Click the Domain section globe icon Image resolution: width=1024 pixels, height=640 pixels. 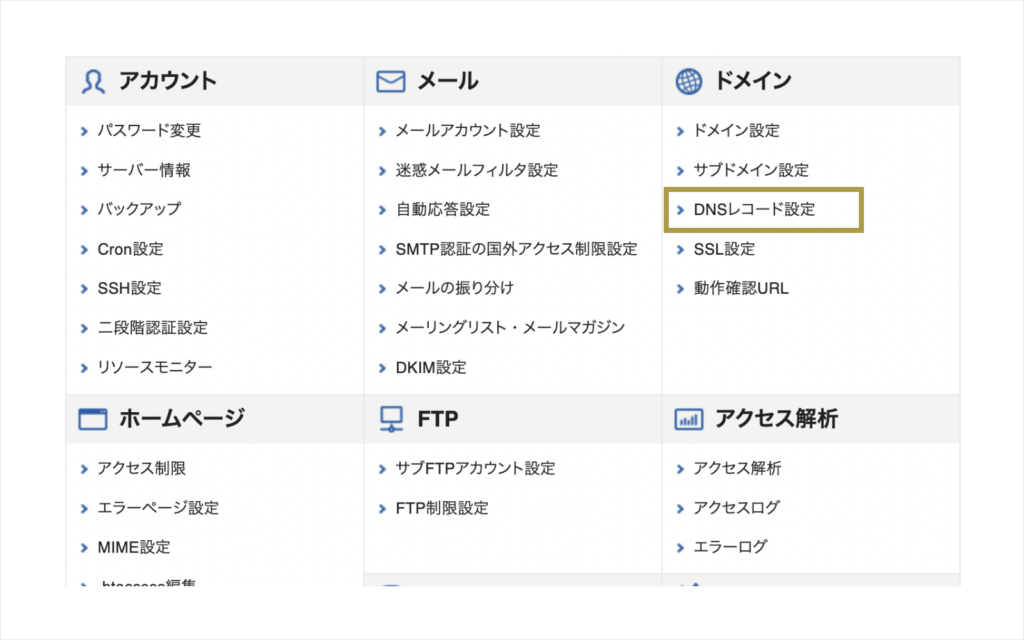pyautogui.click(x=688, y=82)
